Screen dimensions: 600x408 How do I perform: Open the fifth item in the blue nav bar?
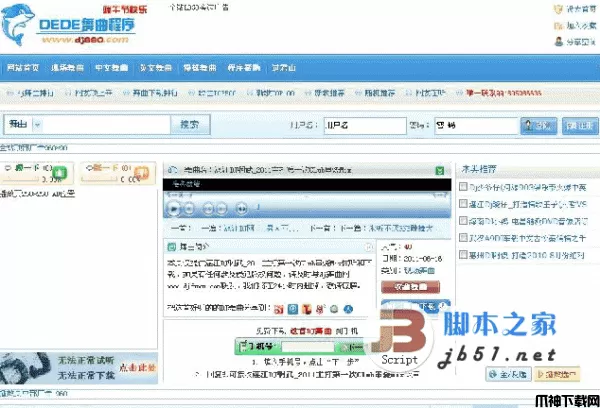point(200,68)
